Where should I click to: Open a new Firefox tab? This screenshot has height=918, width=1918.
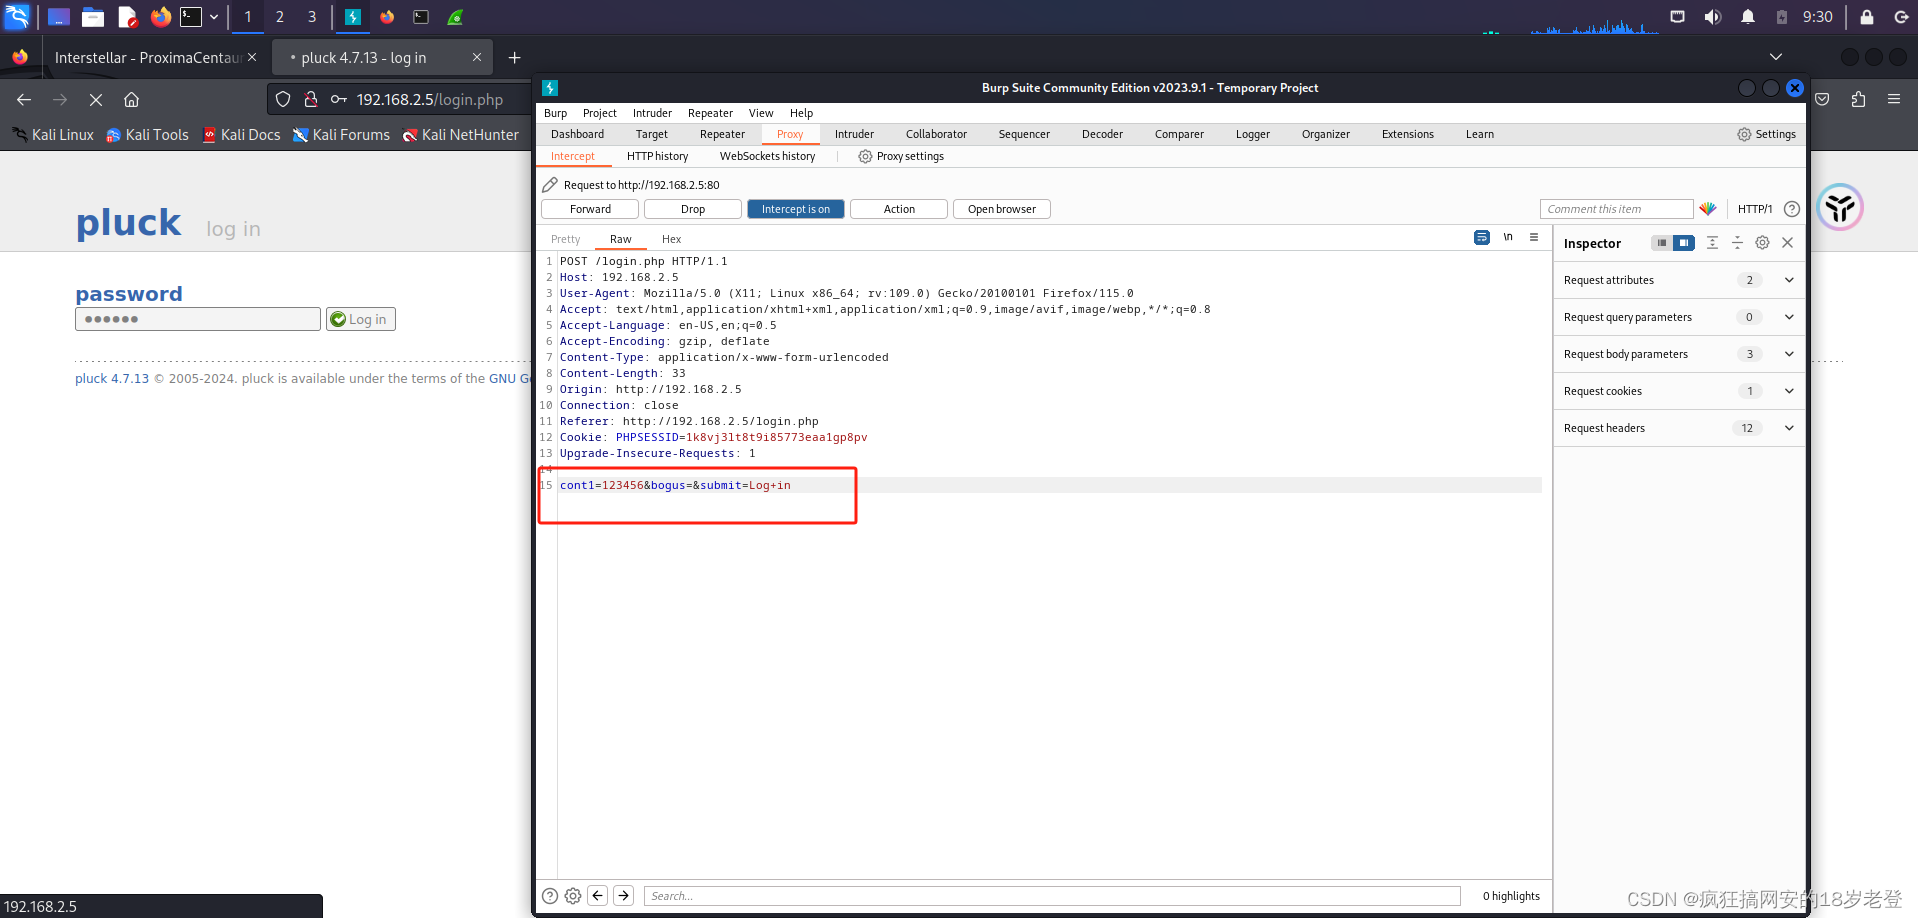coord(514,58)
